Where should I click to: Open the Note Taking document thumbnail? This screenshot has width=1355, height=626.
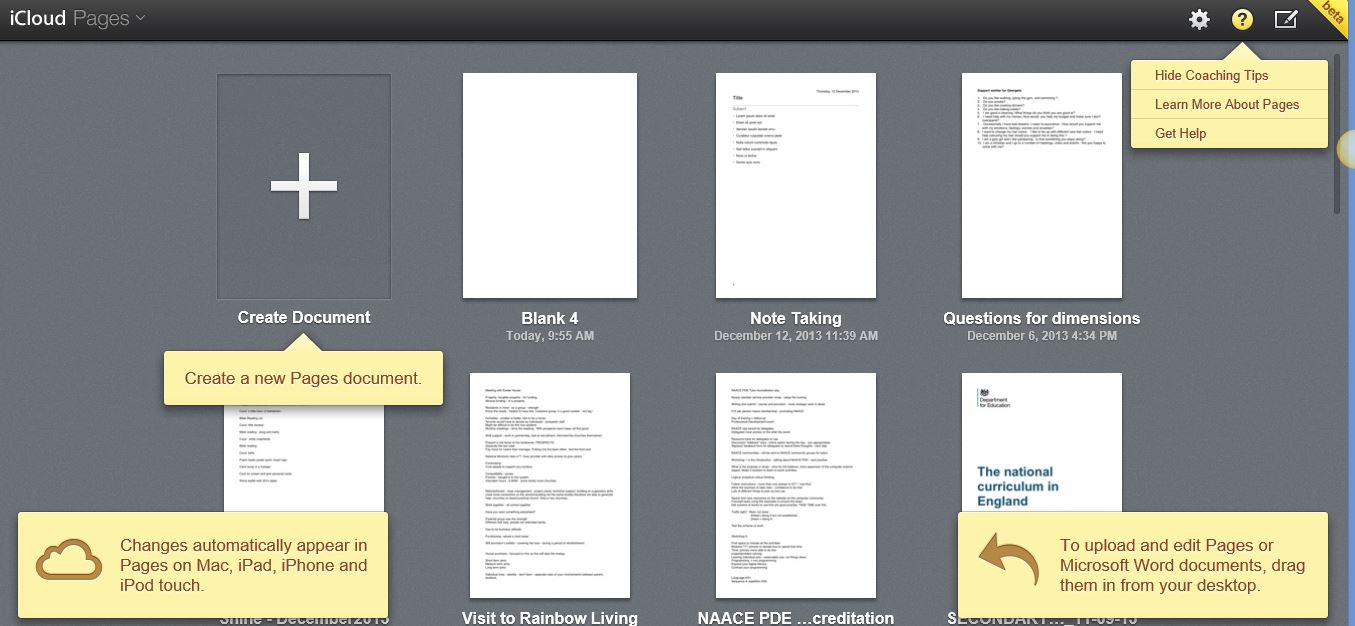[796, 186]
